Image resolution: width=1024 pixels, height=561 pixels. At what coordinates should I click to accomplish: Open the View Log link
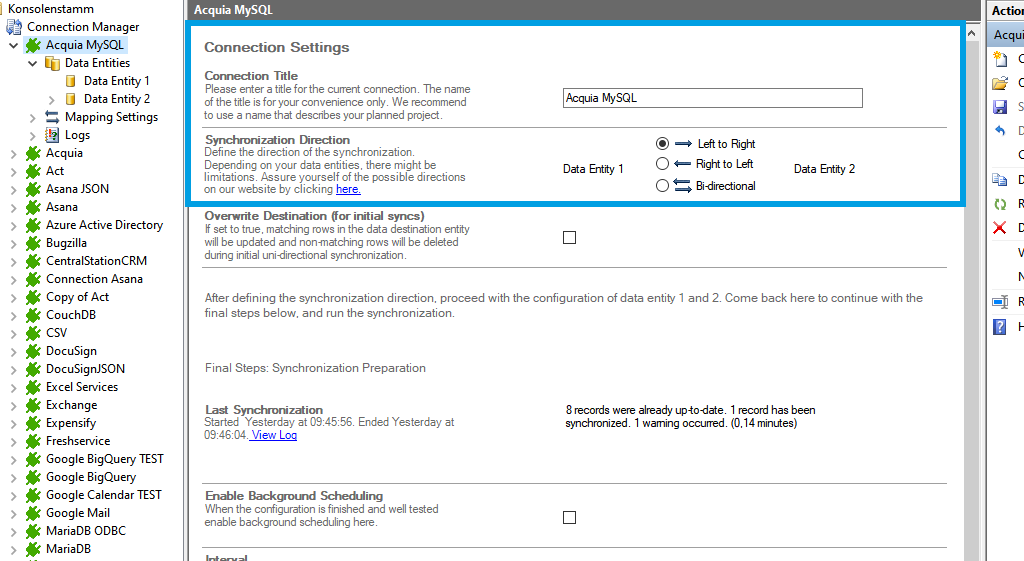pyautogui.click(x=273, y=435)
